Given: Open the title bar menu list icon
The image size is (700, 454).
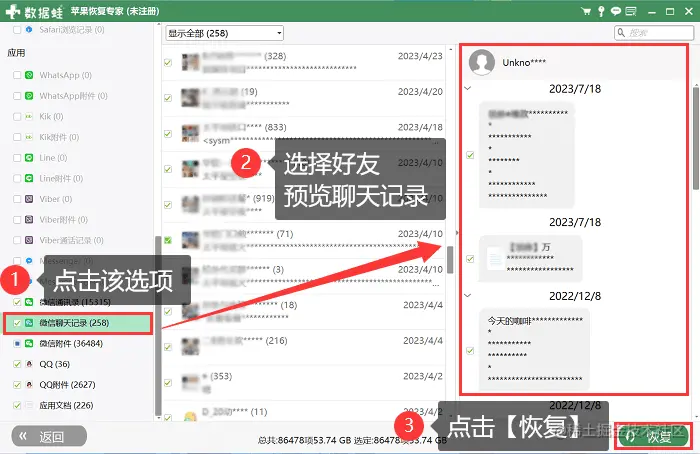Looking at the screenshot, I should point(631,11).
